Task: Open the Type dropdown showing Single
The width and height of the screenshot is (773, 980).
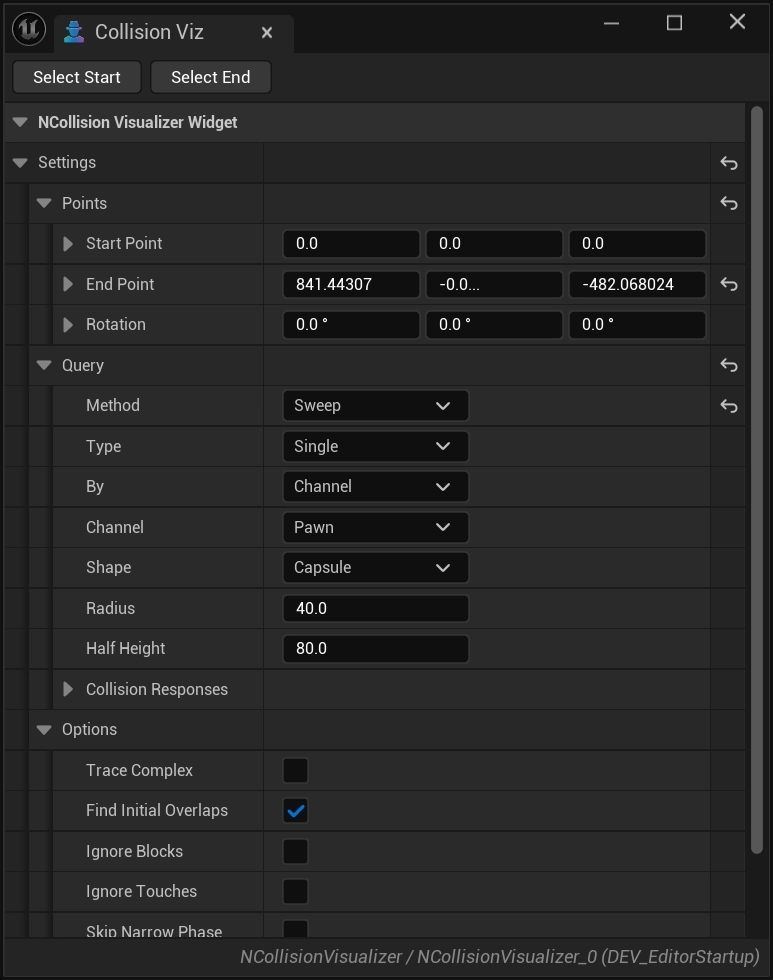Action: click(376, 446)
